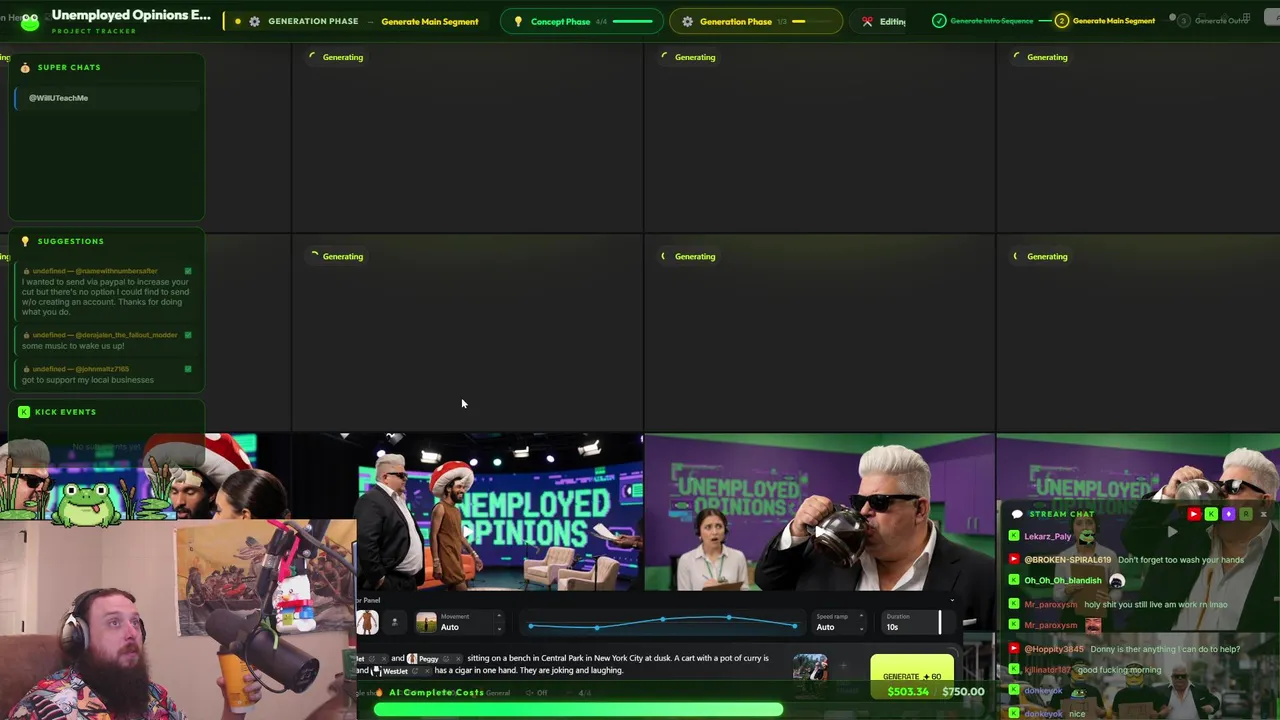Click the Duration slider handle
Screen dimensions: 1280x720
(940, 623)
